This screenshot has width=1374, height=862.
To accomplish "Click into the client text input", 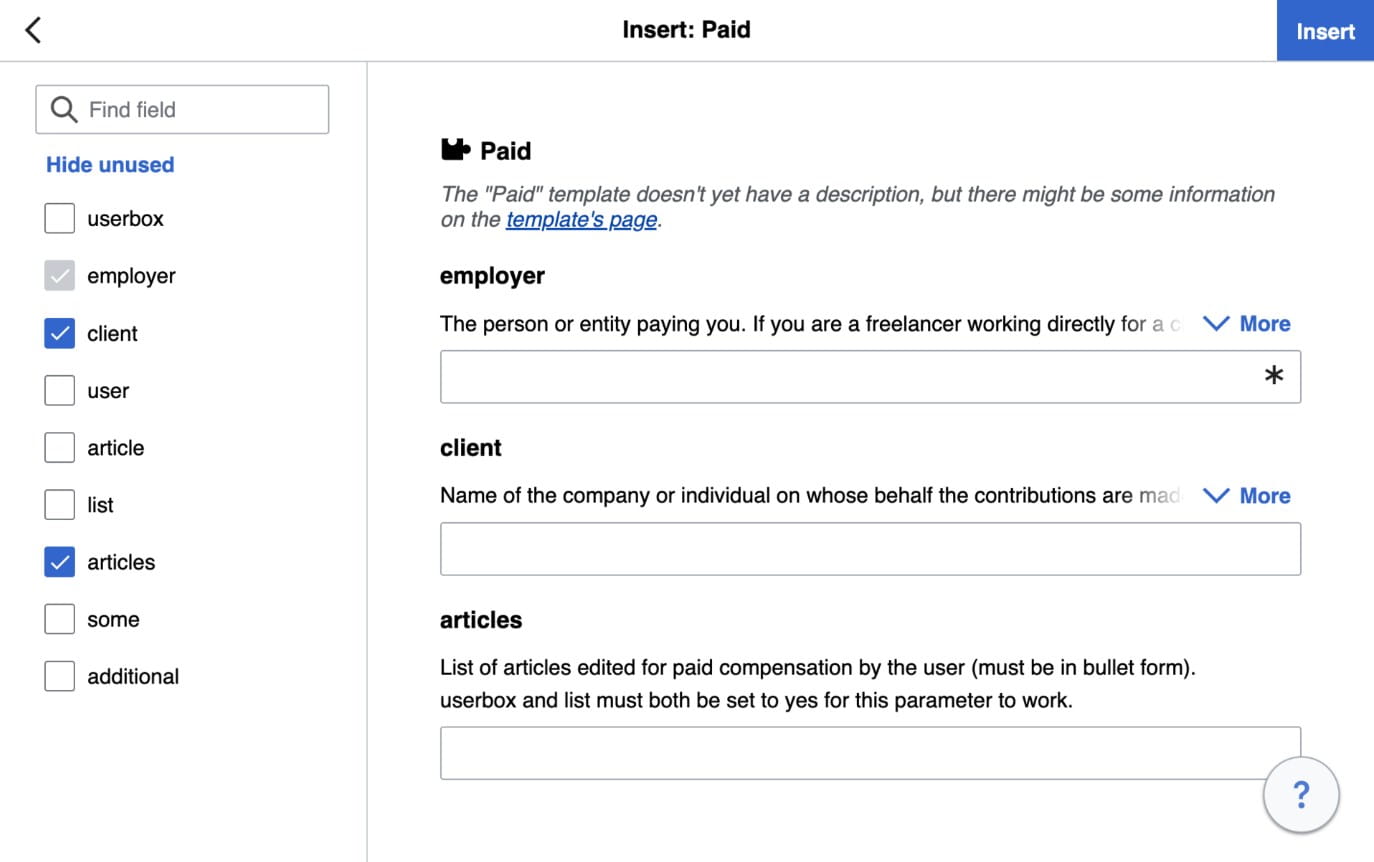I will pos(870,549).
